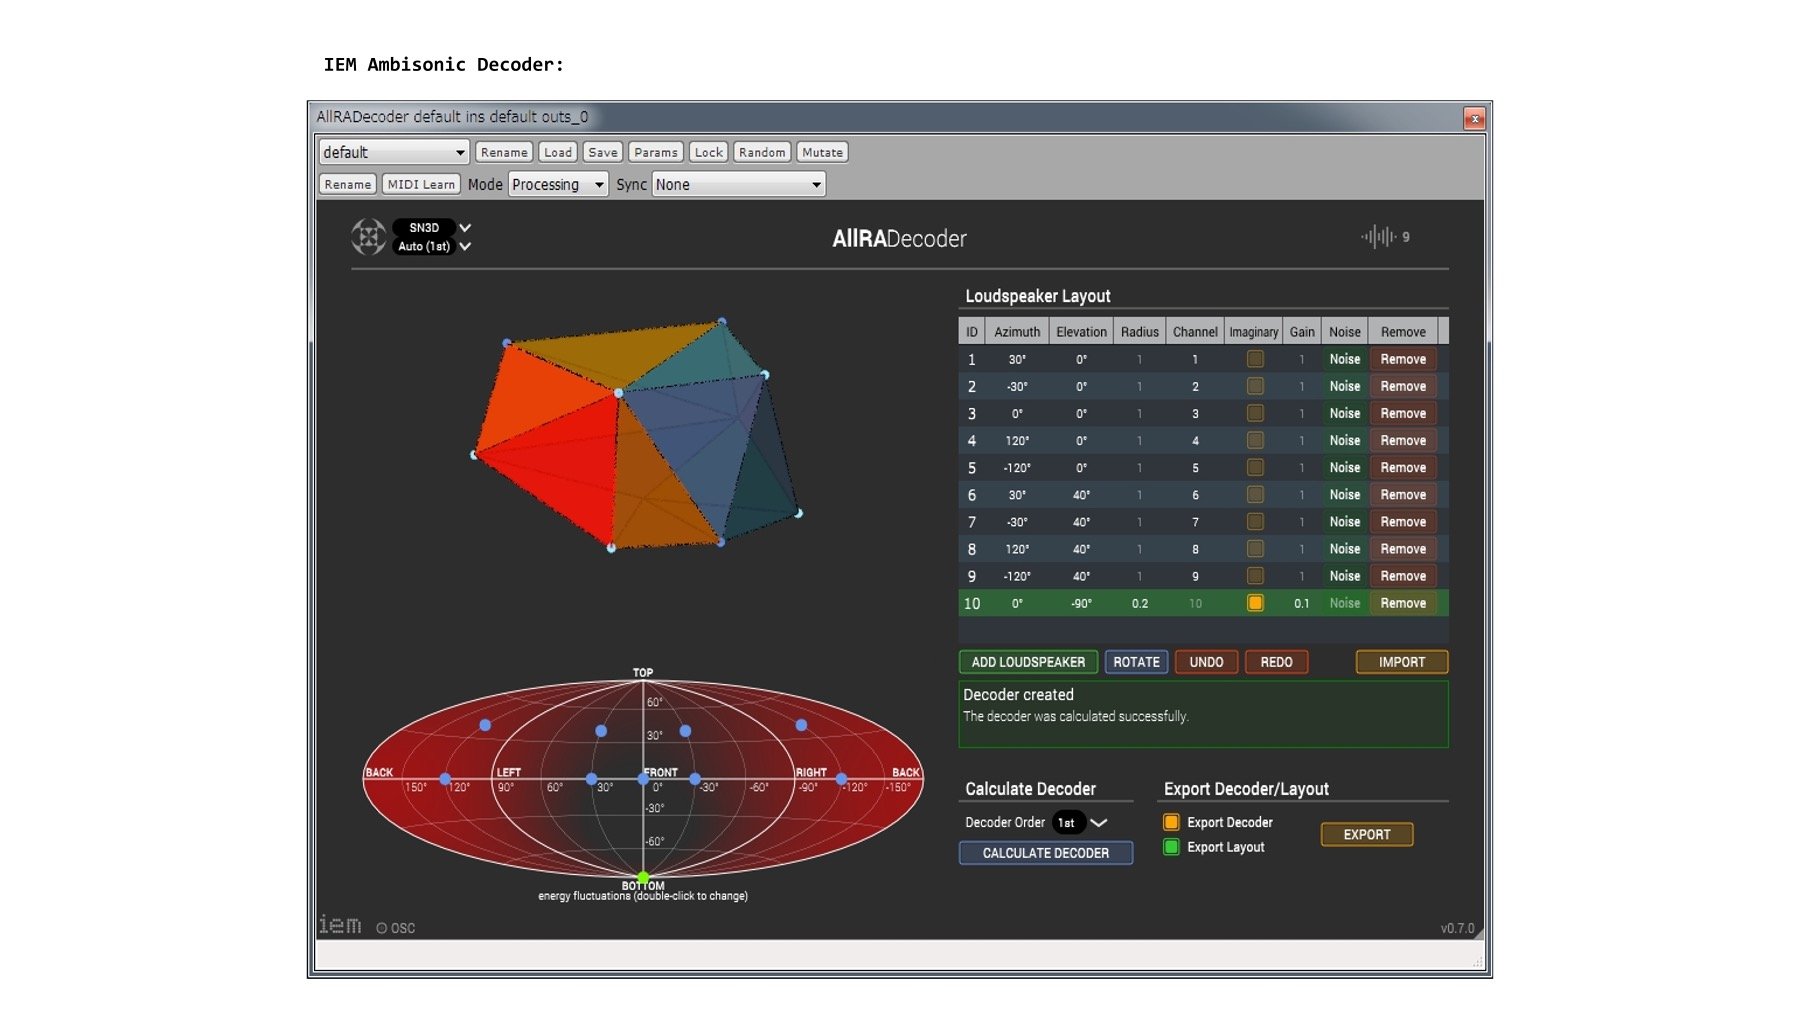Click the IEM logo
This screenshot has height=1013, width=1800.
(x=340, y=925)
